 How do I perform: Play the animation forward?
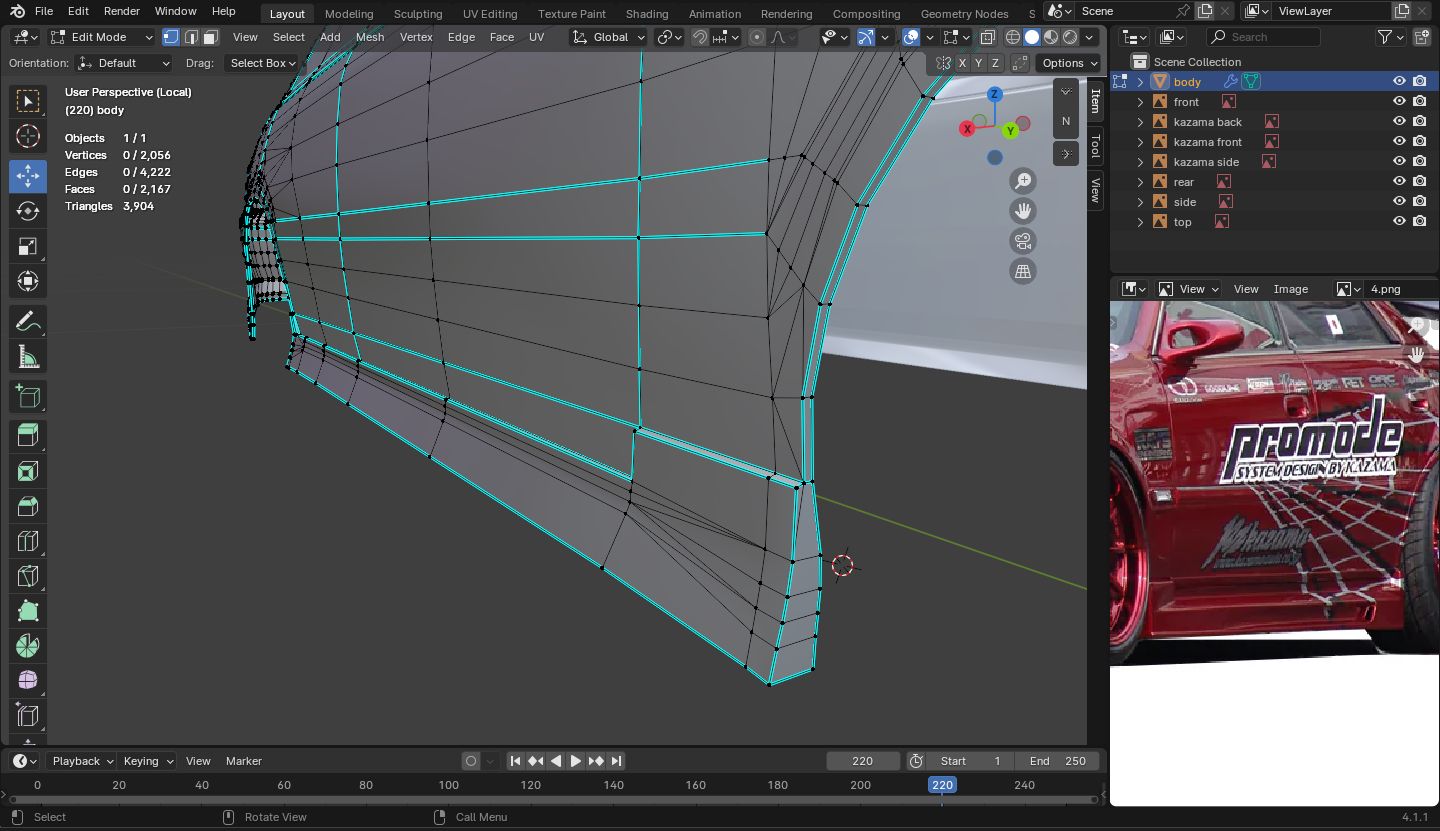pos(576,761)
